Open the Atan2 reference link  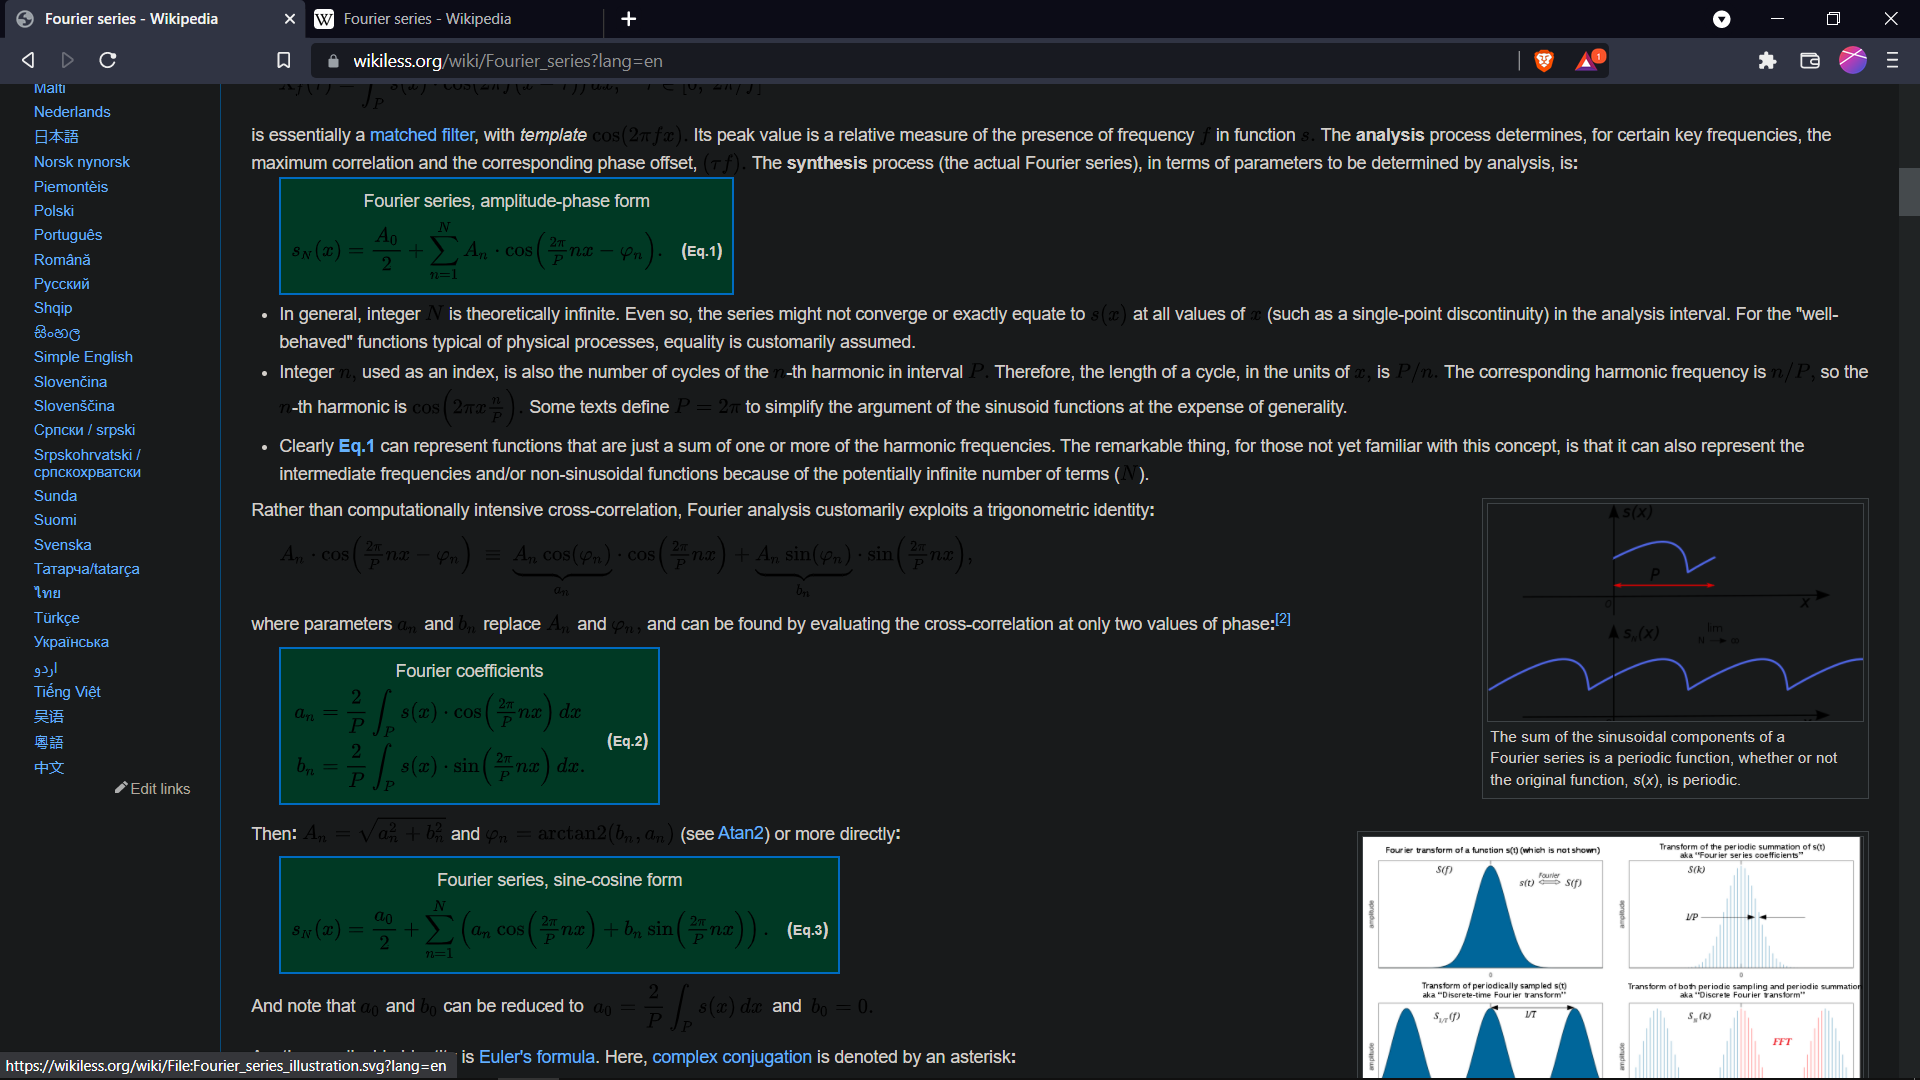pyautogui.click(x=740, y=832)
